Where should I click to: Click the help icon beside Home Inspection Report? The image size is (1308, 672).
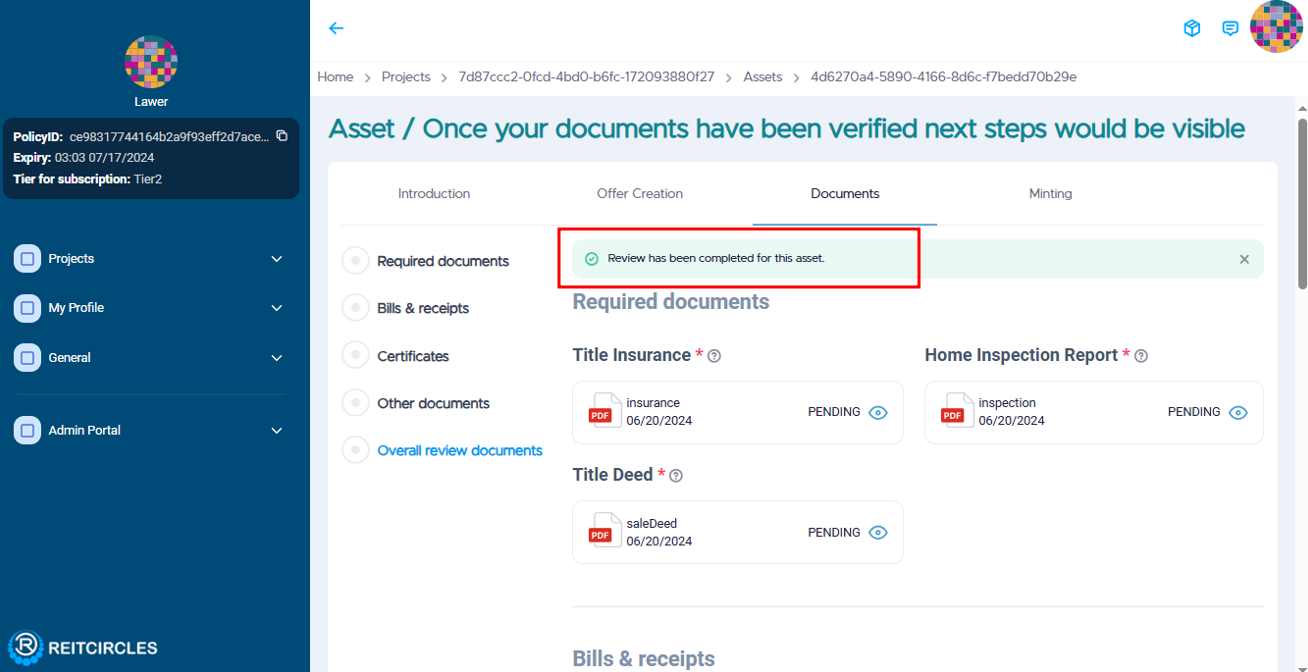click(x=1141, y=354)
